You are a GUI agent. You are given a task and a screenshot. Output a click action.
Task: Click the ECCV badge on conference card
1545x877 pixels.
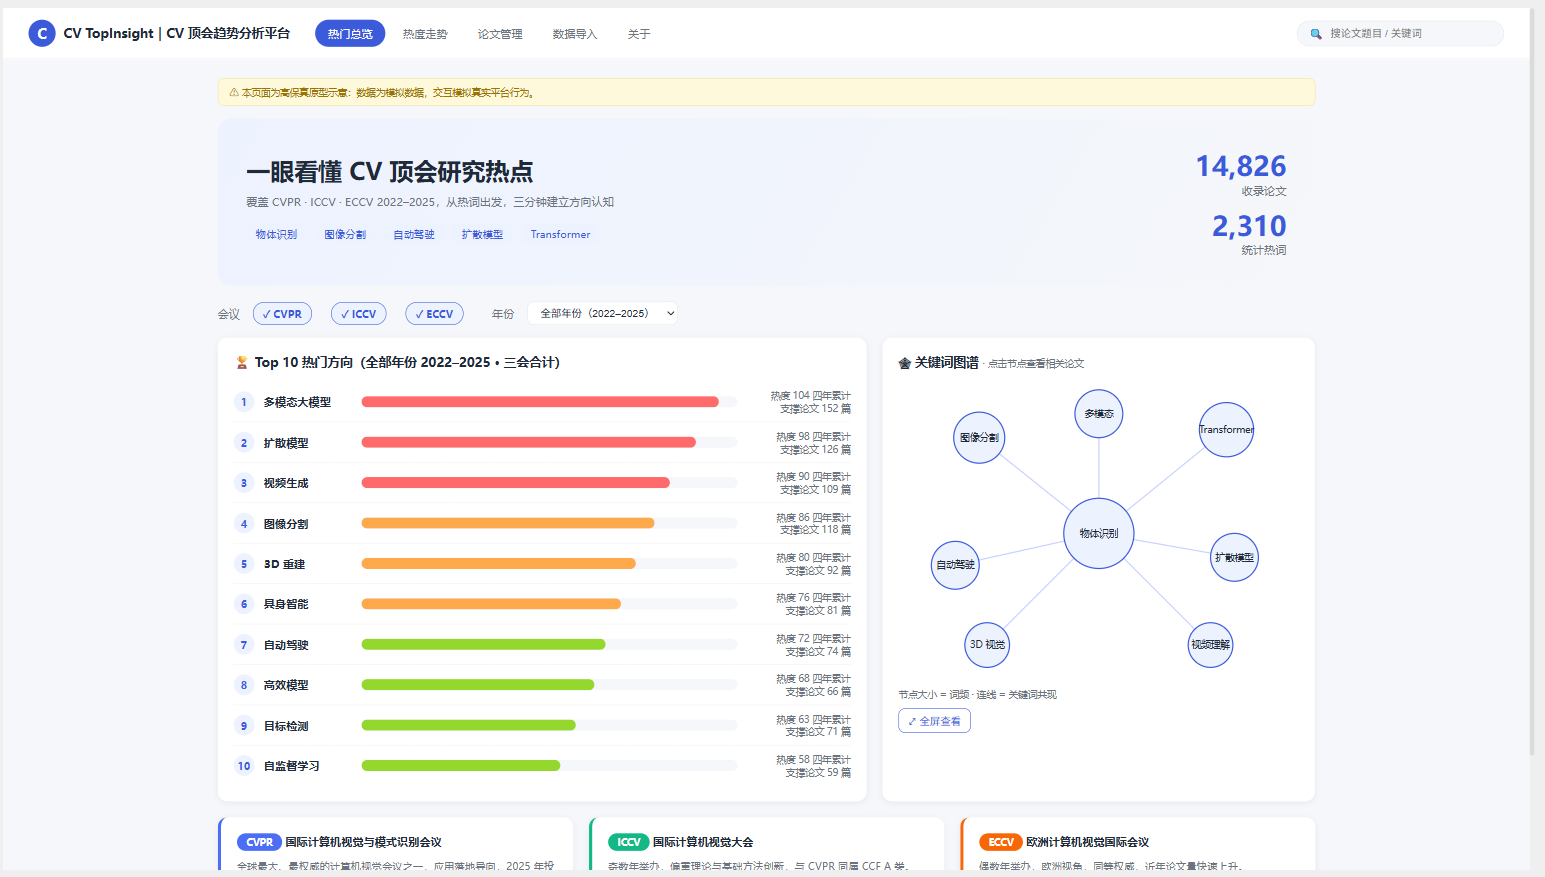[x=1000, y=842]
